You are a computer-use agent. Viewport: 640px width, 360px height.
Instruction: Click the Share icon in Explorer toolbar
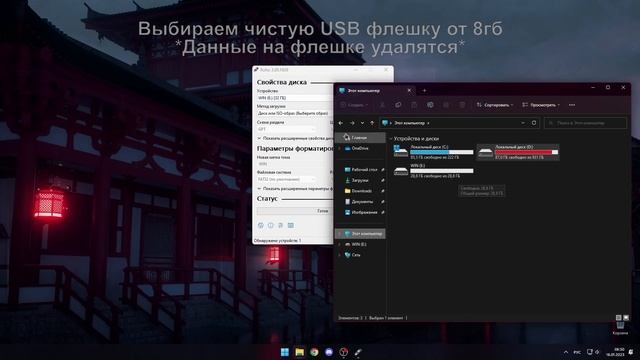pyautogui.click(x=446, y=105)
